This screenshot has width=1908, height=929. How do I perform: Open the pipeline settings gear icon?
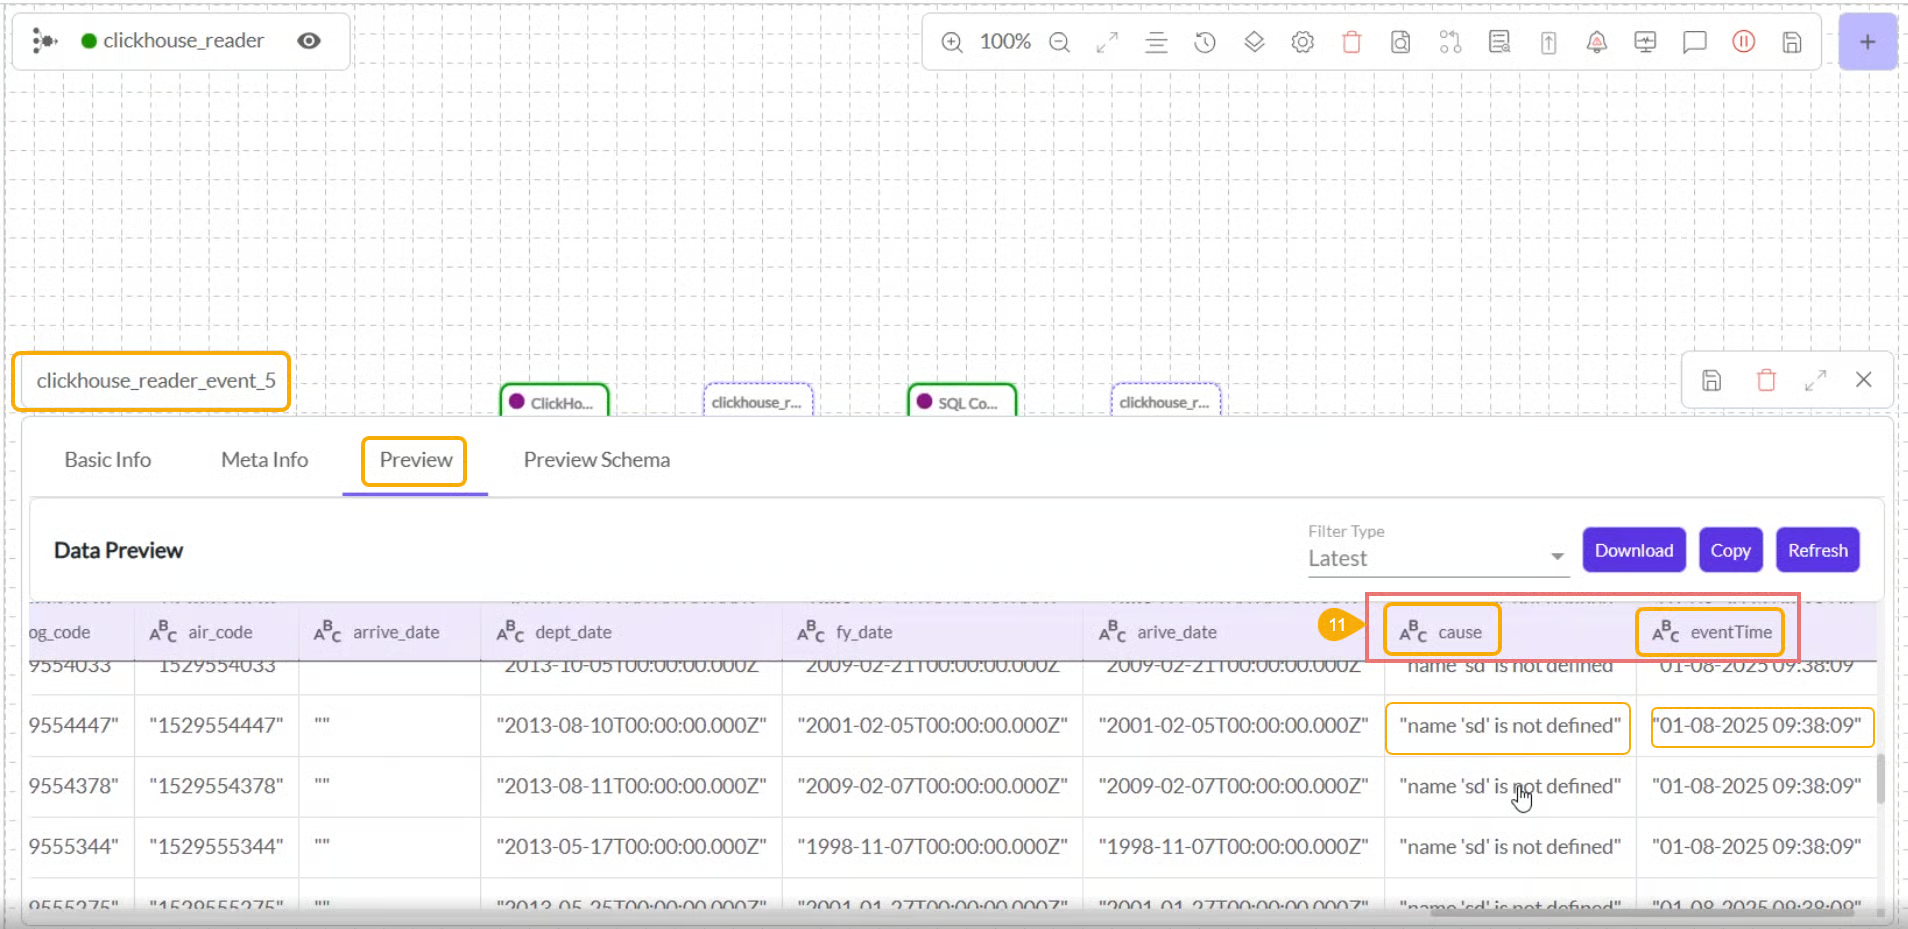[1302, 42]
